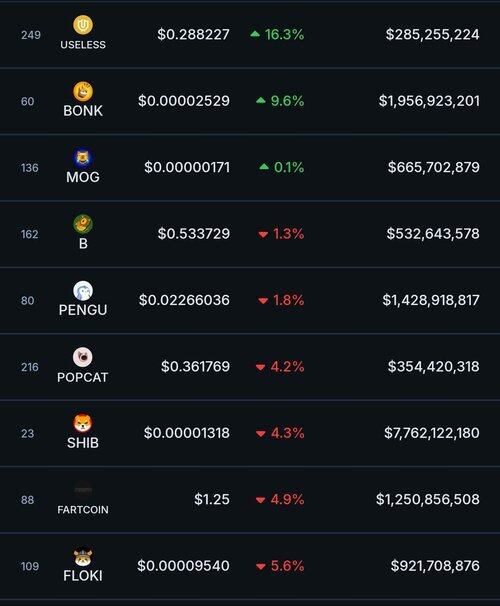
Task: Open the PENGU penguin icon
Action: pos(83,291)
